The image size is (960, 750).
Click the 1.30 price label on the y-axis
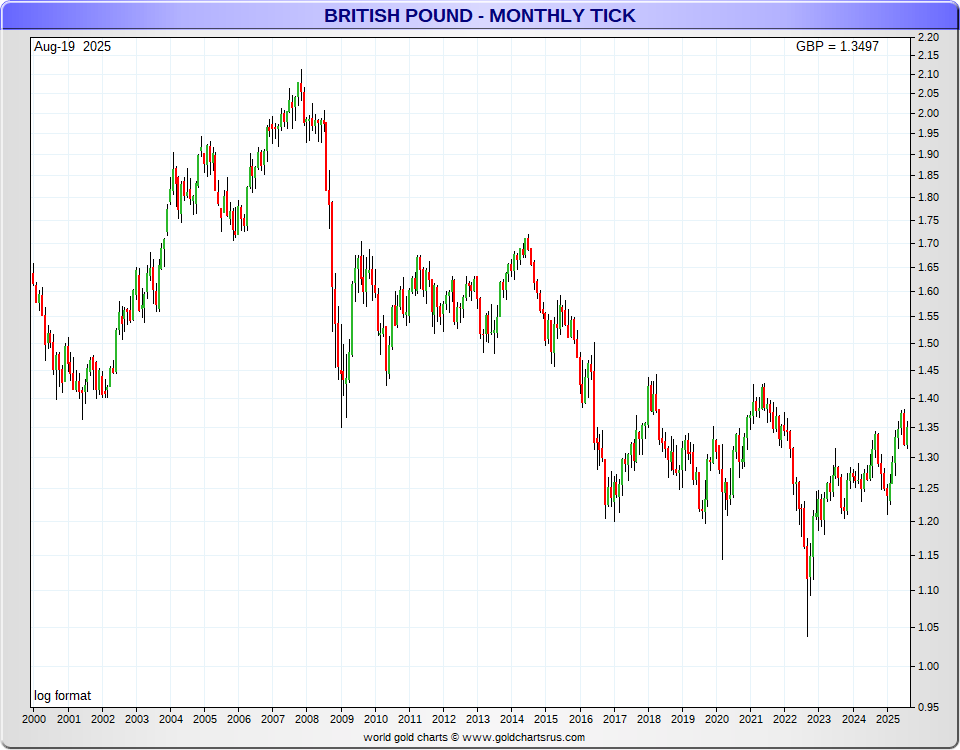click(x=929, y=457)
